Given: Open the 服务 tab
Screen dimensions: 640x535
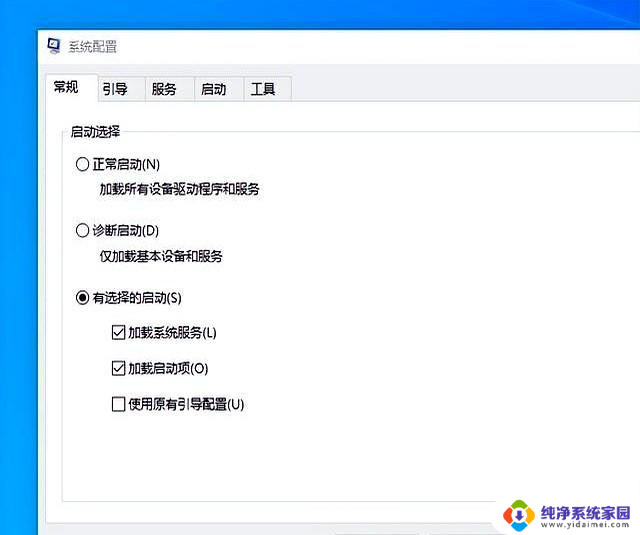Looking at the screenshot, I should (170, 89).
